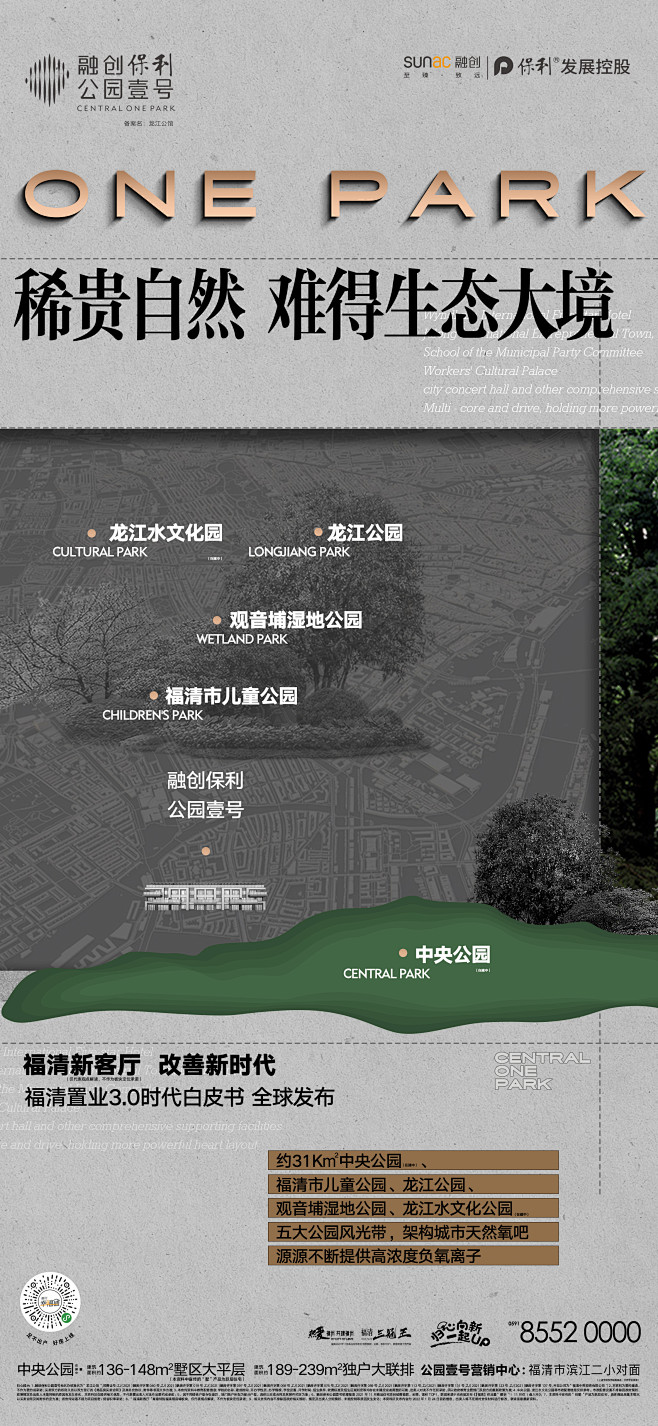Click the italic text School of the Municipal Party Committee
This screenshot has width=658, height=1426.
point(533,352)
